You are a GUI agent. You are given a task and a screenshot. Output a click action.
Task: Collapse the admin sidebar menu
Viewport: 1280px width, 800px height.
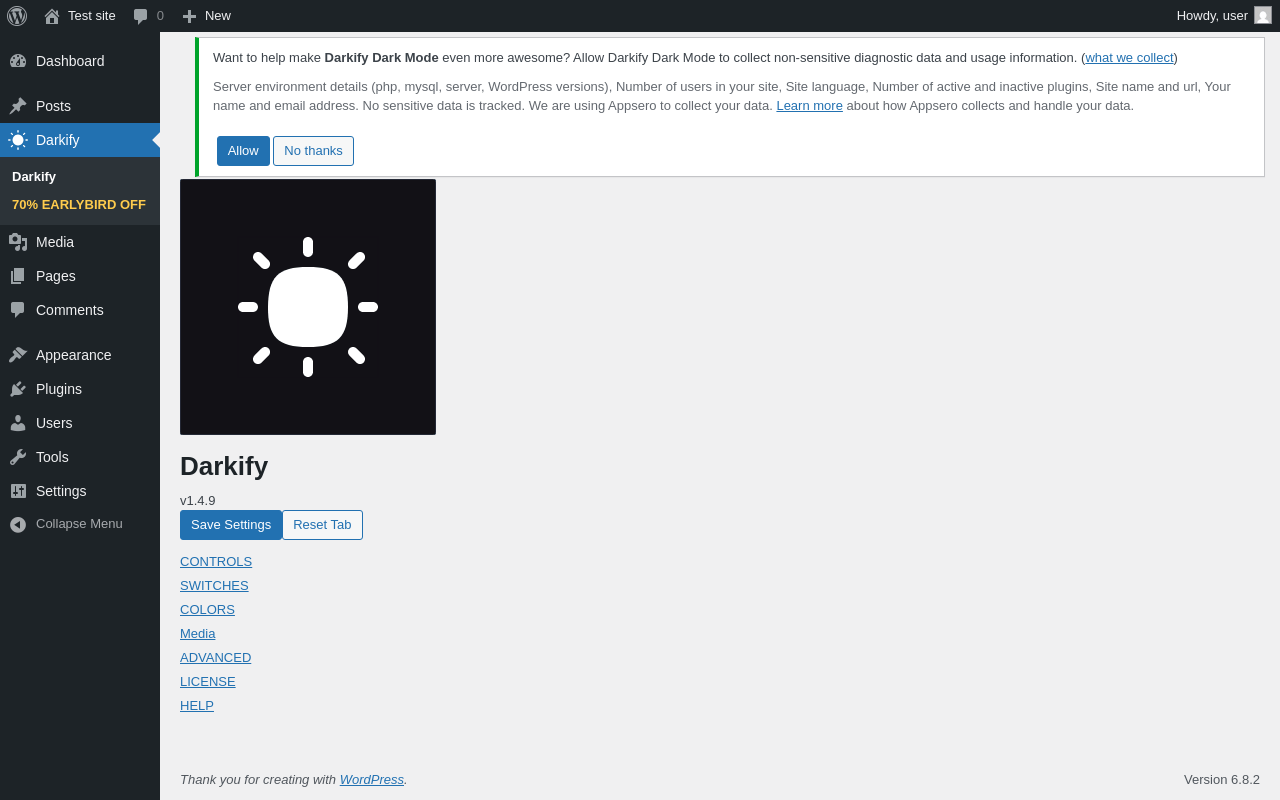click(x=80, y=524)
